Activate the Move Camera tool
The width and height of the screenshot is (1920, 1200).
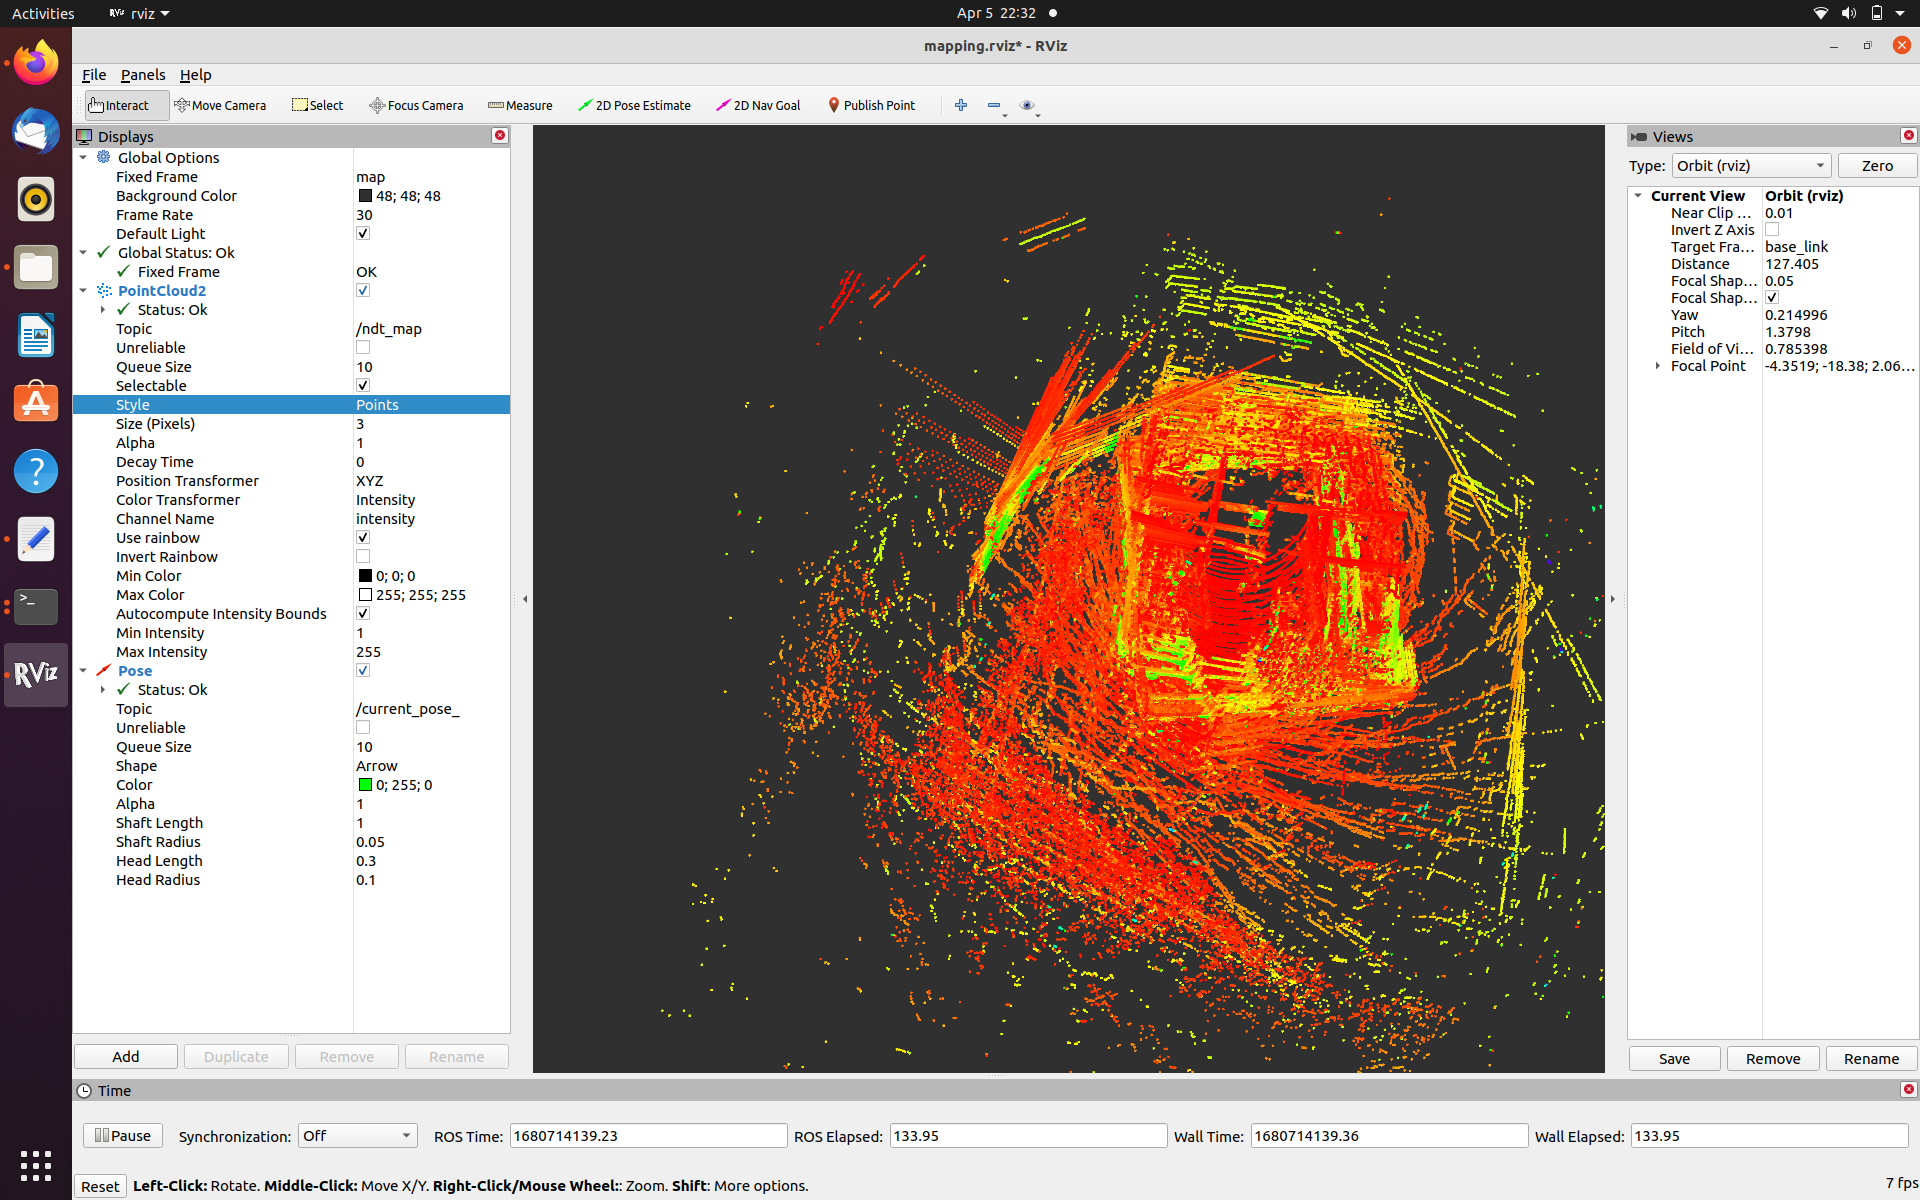pyautogui.click(x=221, y=105)
